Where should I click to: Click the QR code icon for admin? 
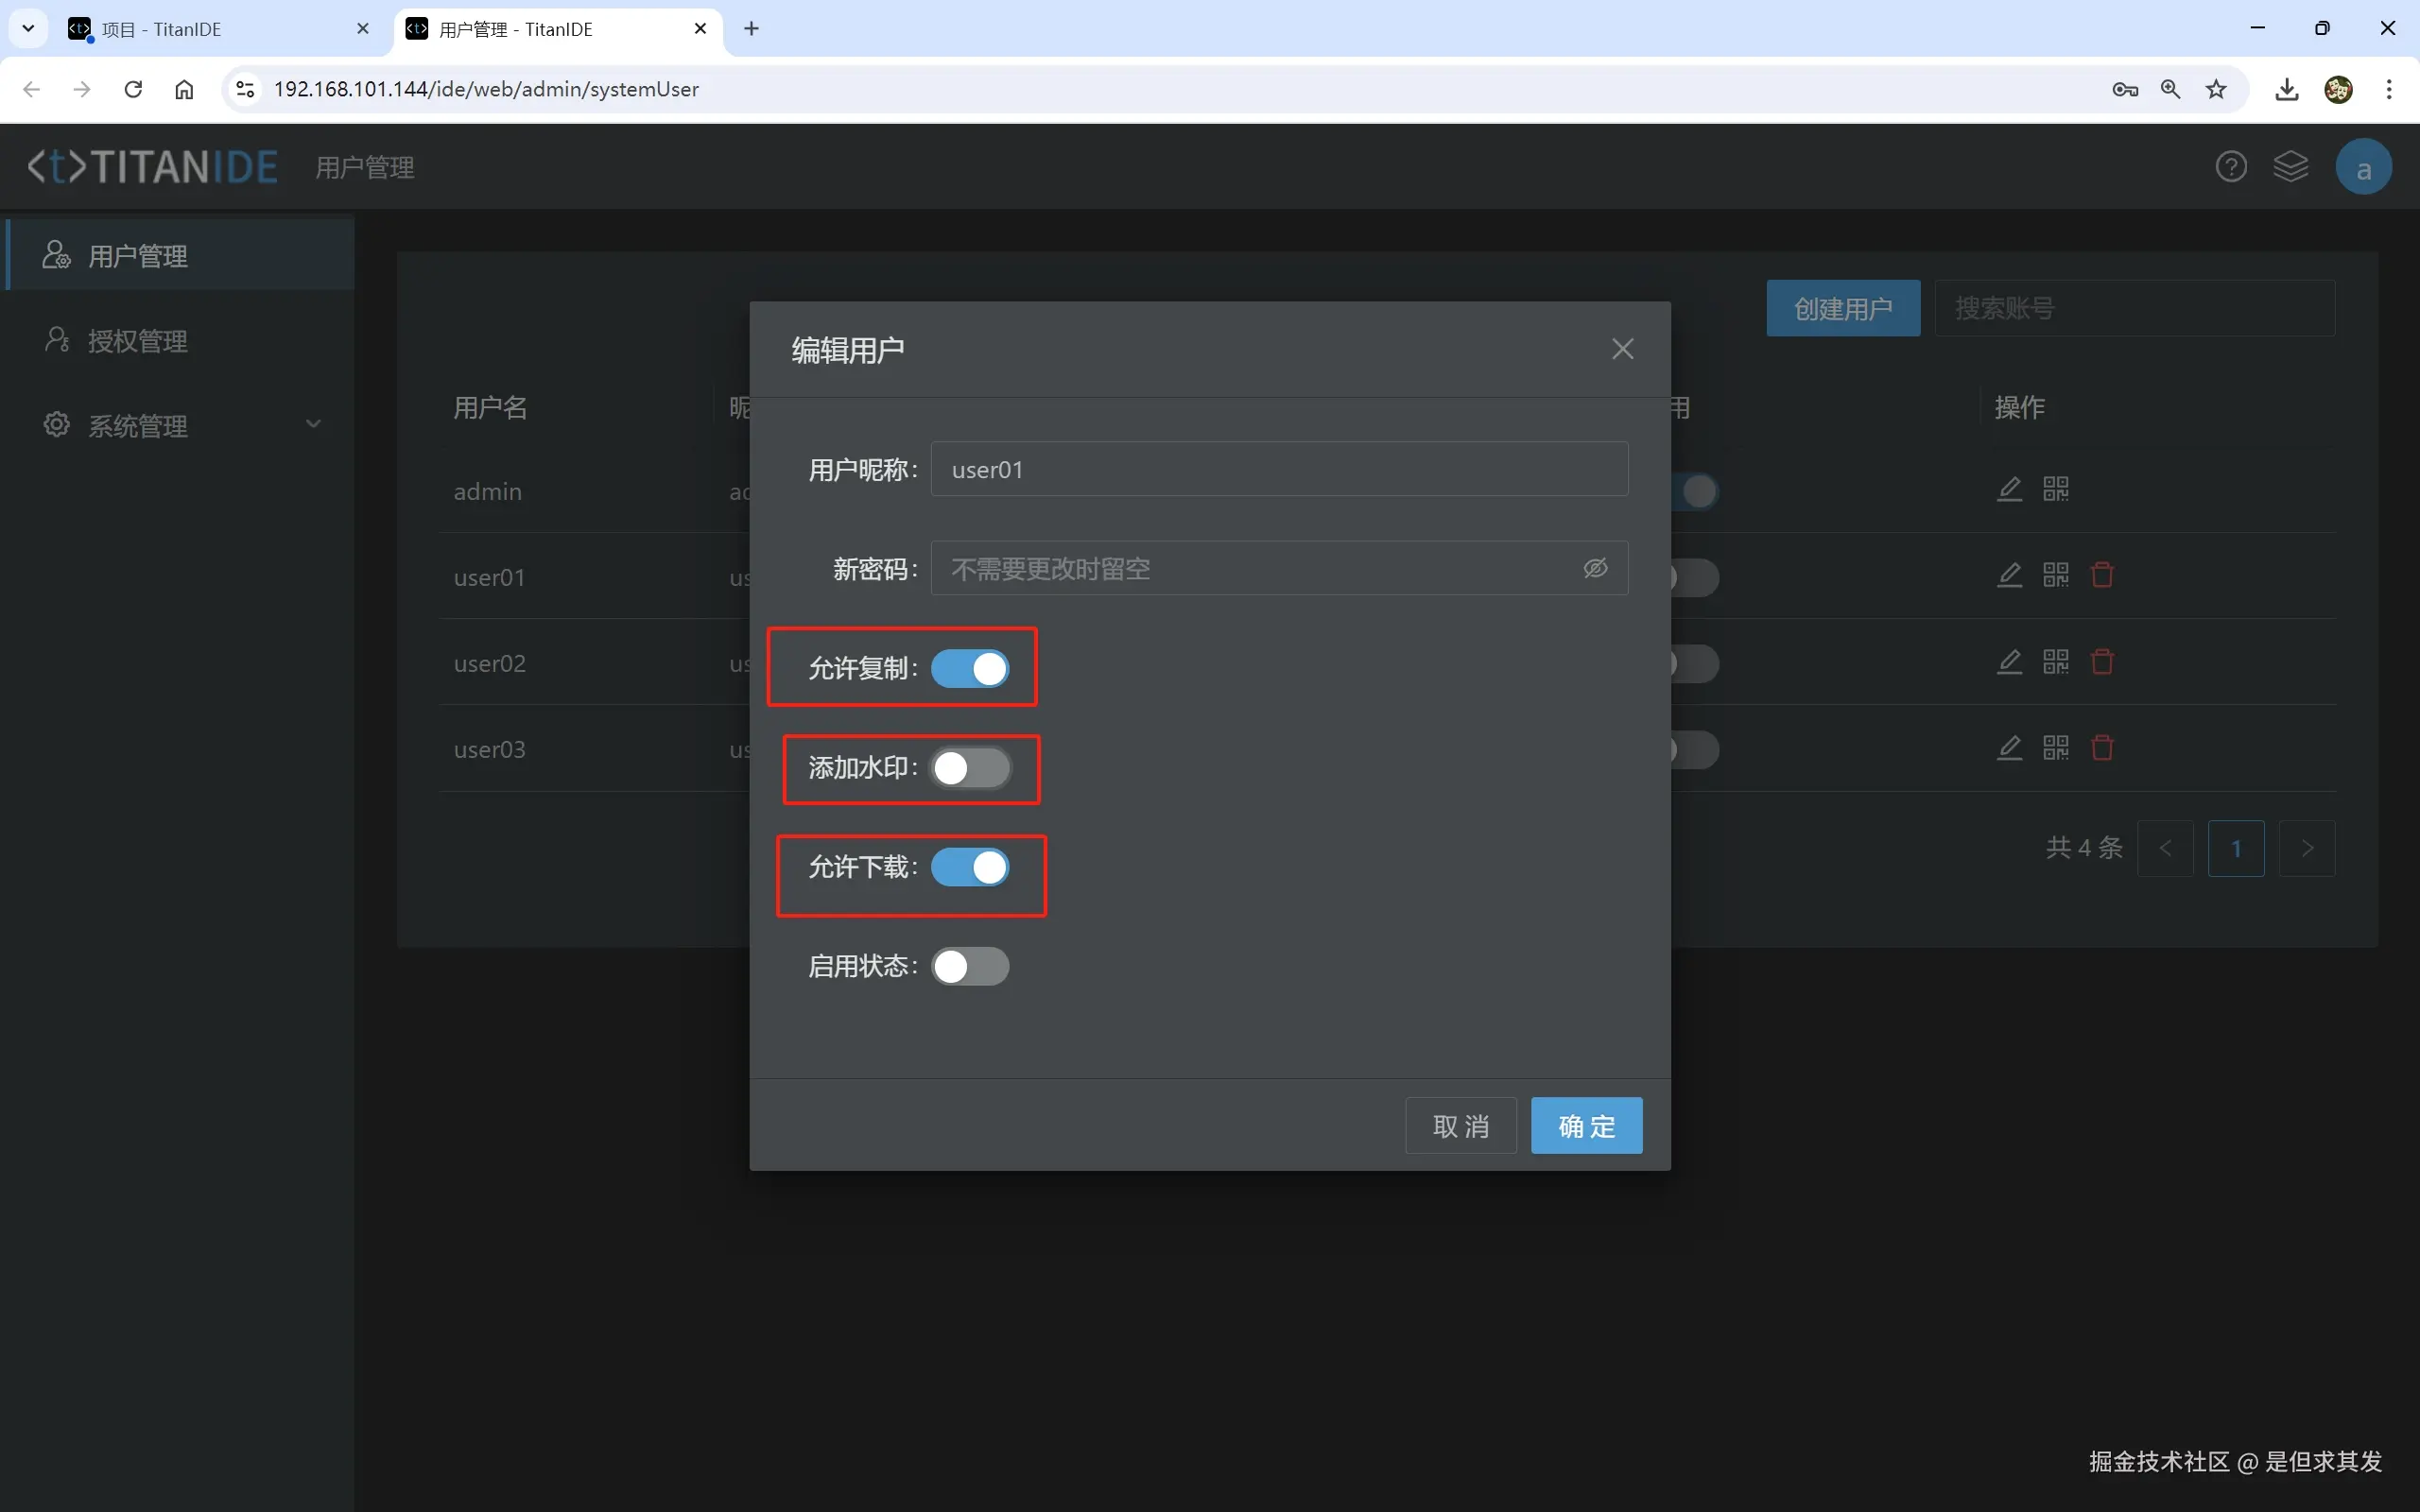(x=2055, y=489)
